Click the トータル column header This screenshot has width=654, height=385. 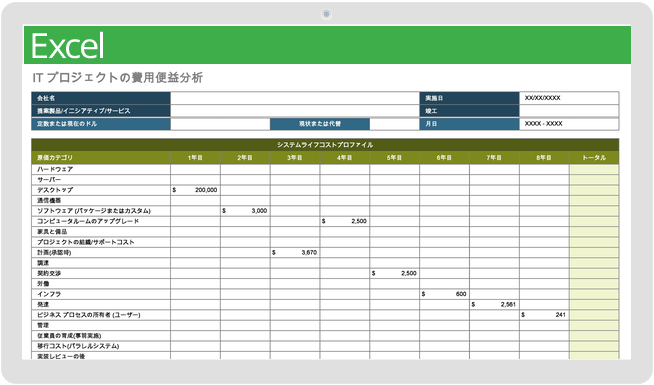594,158
